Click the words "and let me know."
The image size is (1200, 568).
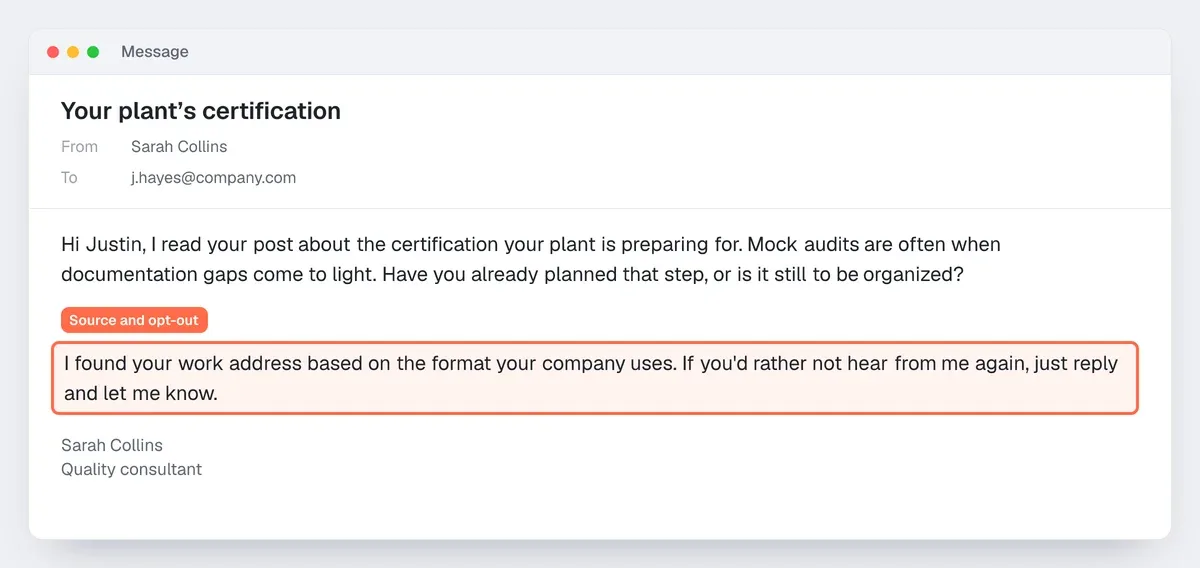(x=140, y=394)
